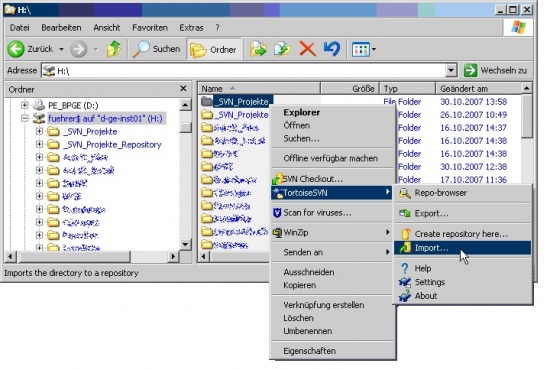
Task: Click the views icon in toolbar
Action: tap(360, 49)
